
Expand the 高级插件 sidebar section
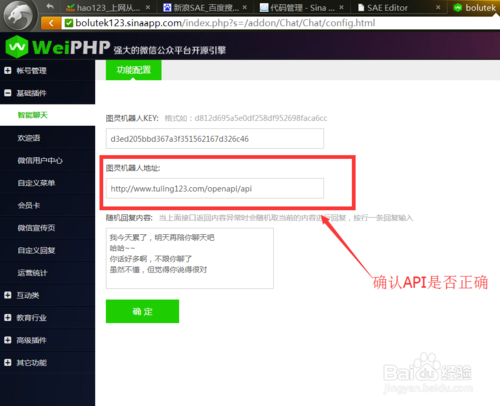tap(47, 340)
